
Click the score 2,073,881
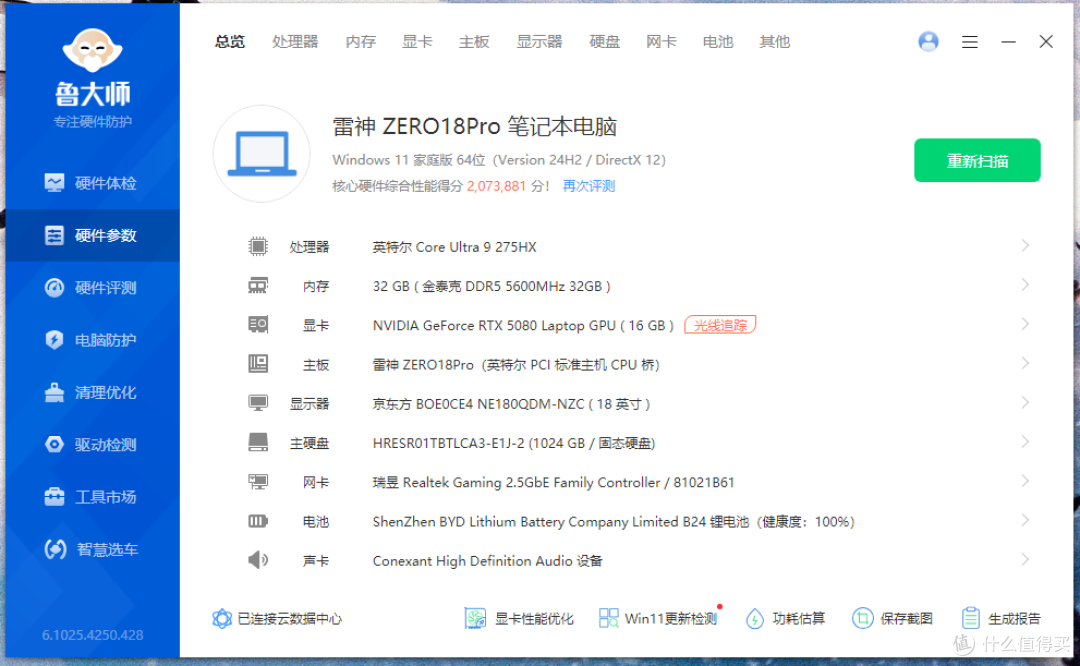tap(496, 186)
